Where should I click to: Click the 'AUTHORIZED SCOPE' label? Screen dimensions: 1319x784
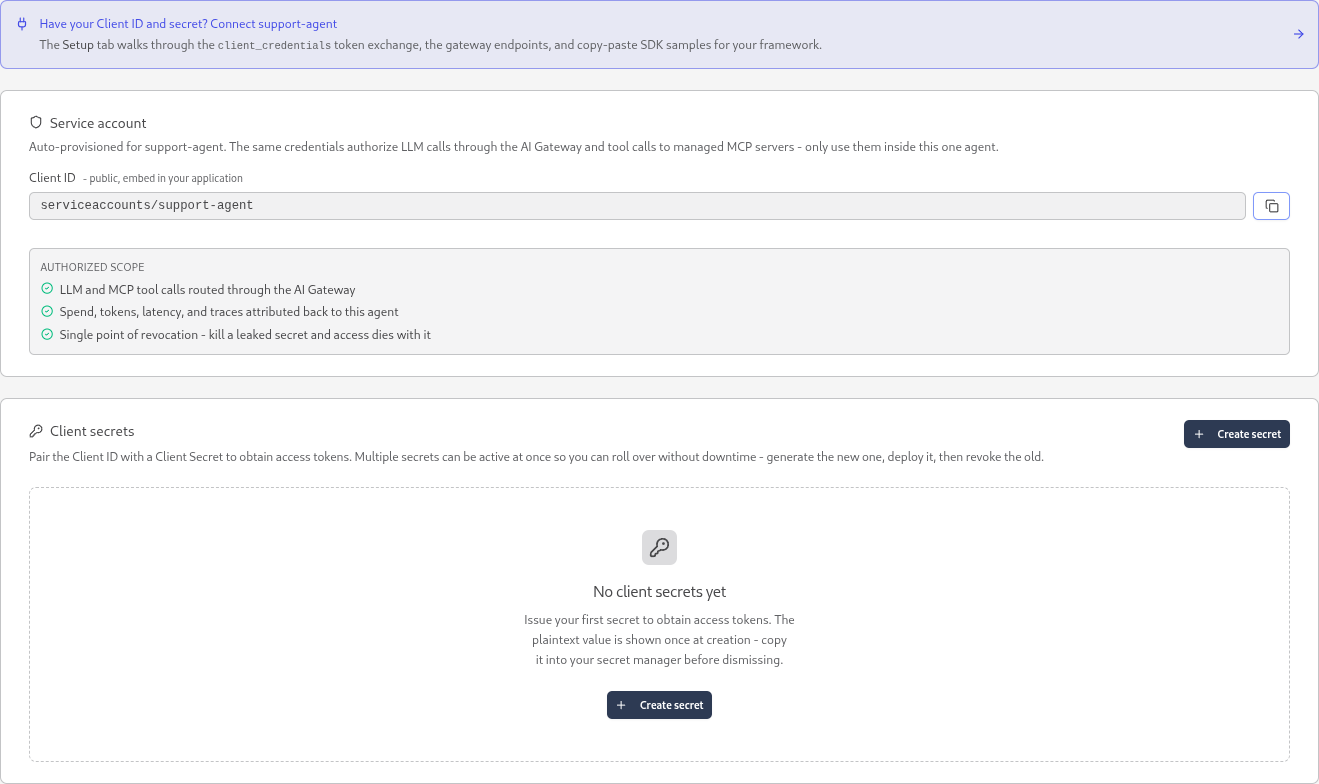click(92, 267)
